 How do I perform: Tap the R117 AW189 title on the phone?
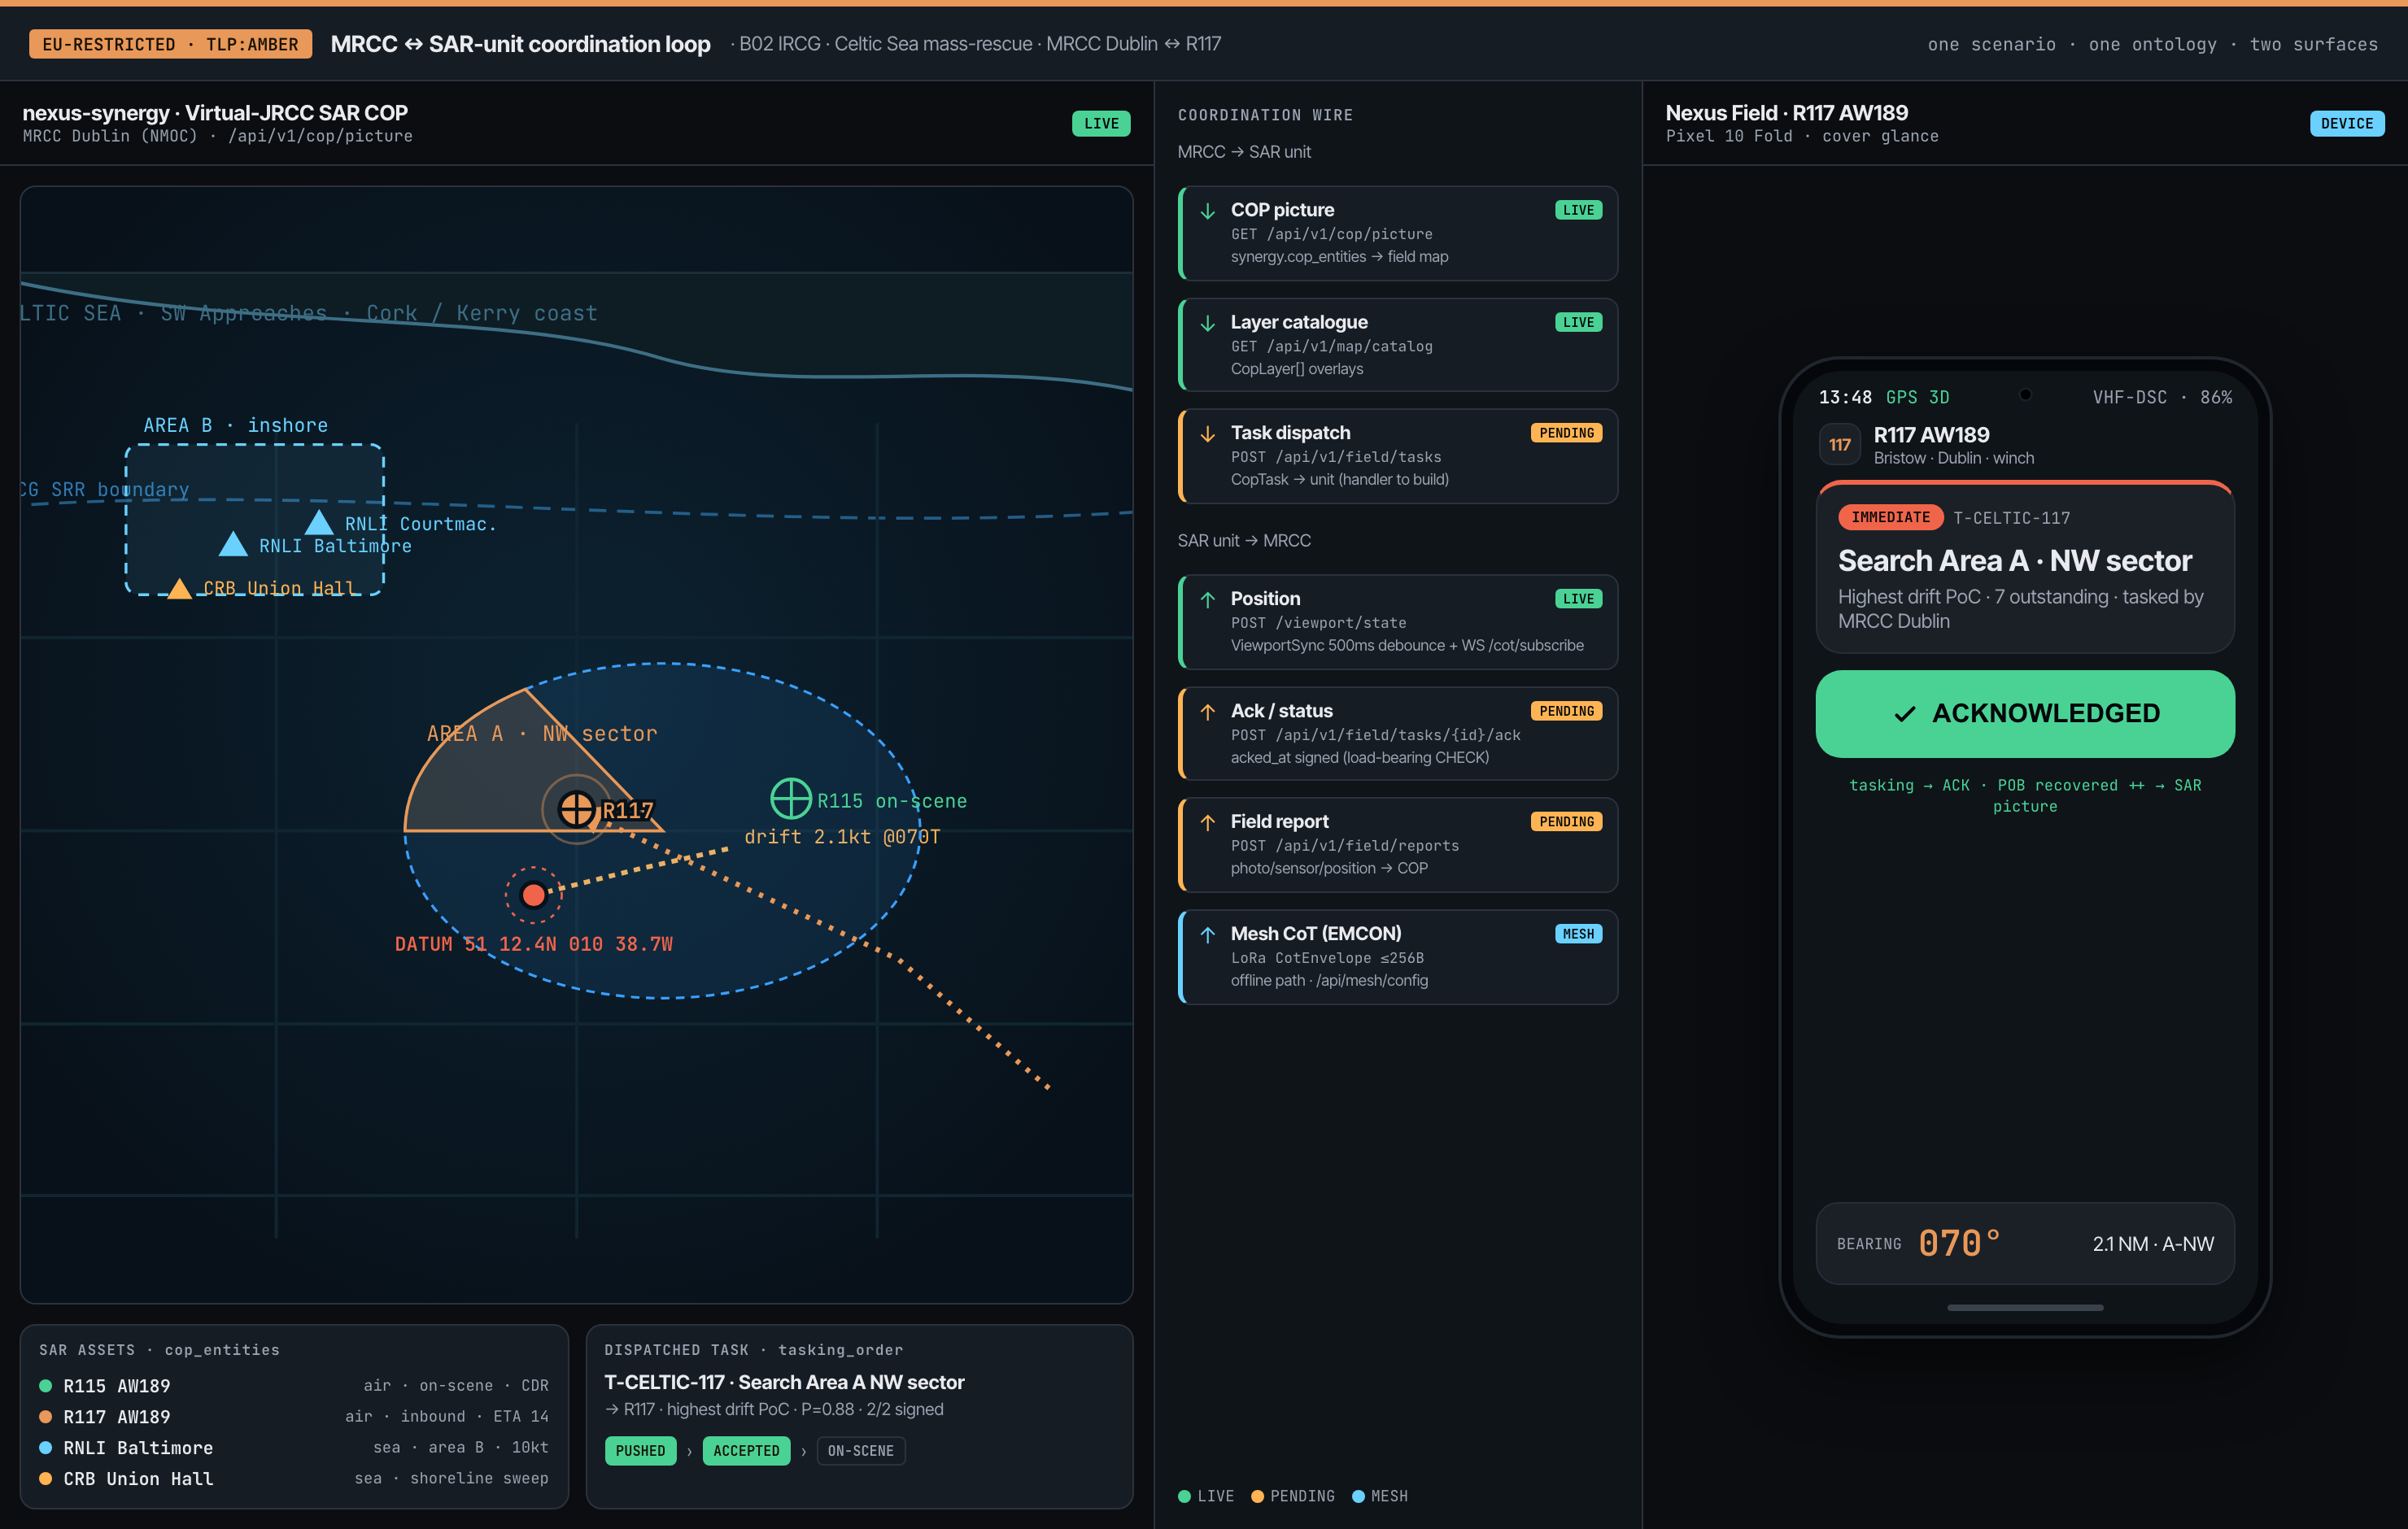point(1931,434)
